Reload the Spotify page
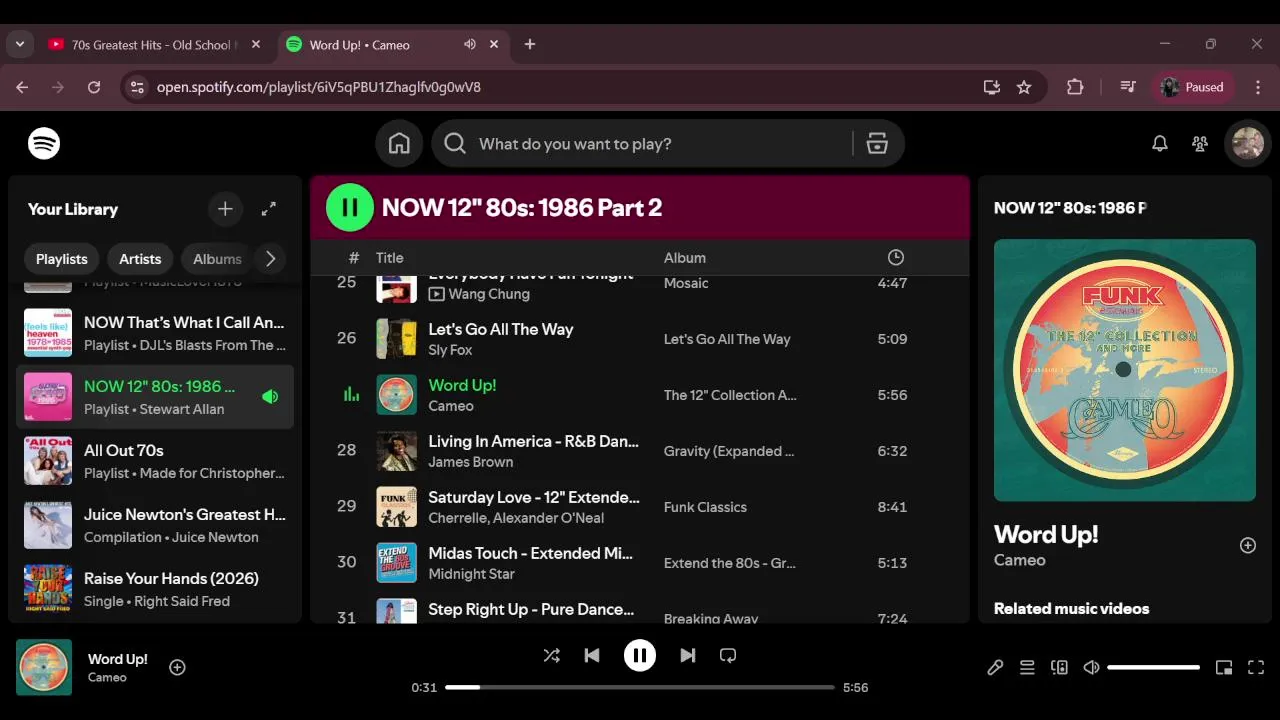The image size is (1280, 720). (94, 87)
